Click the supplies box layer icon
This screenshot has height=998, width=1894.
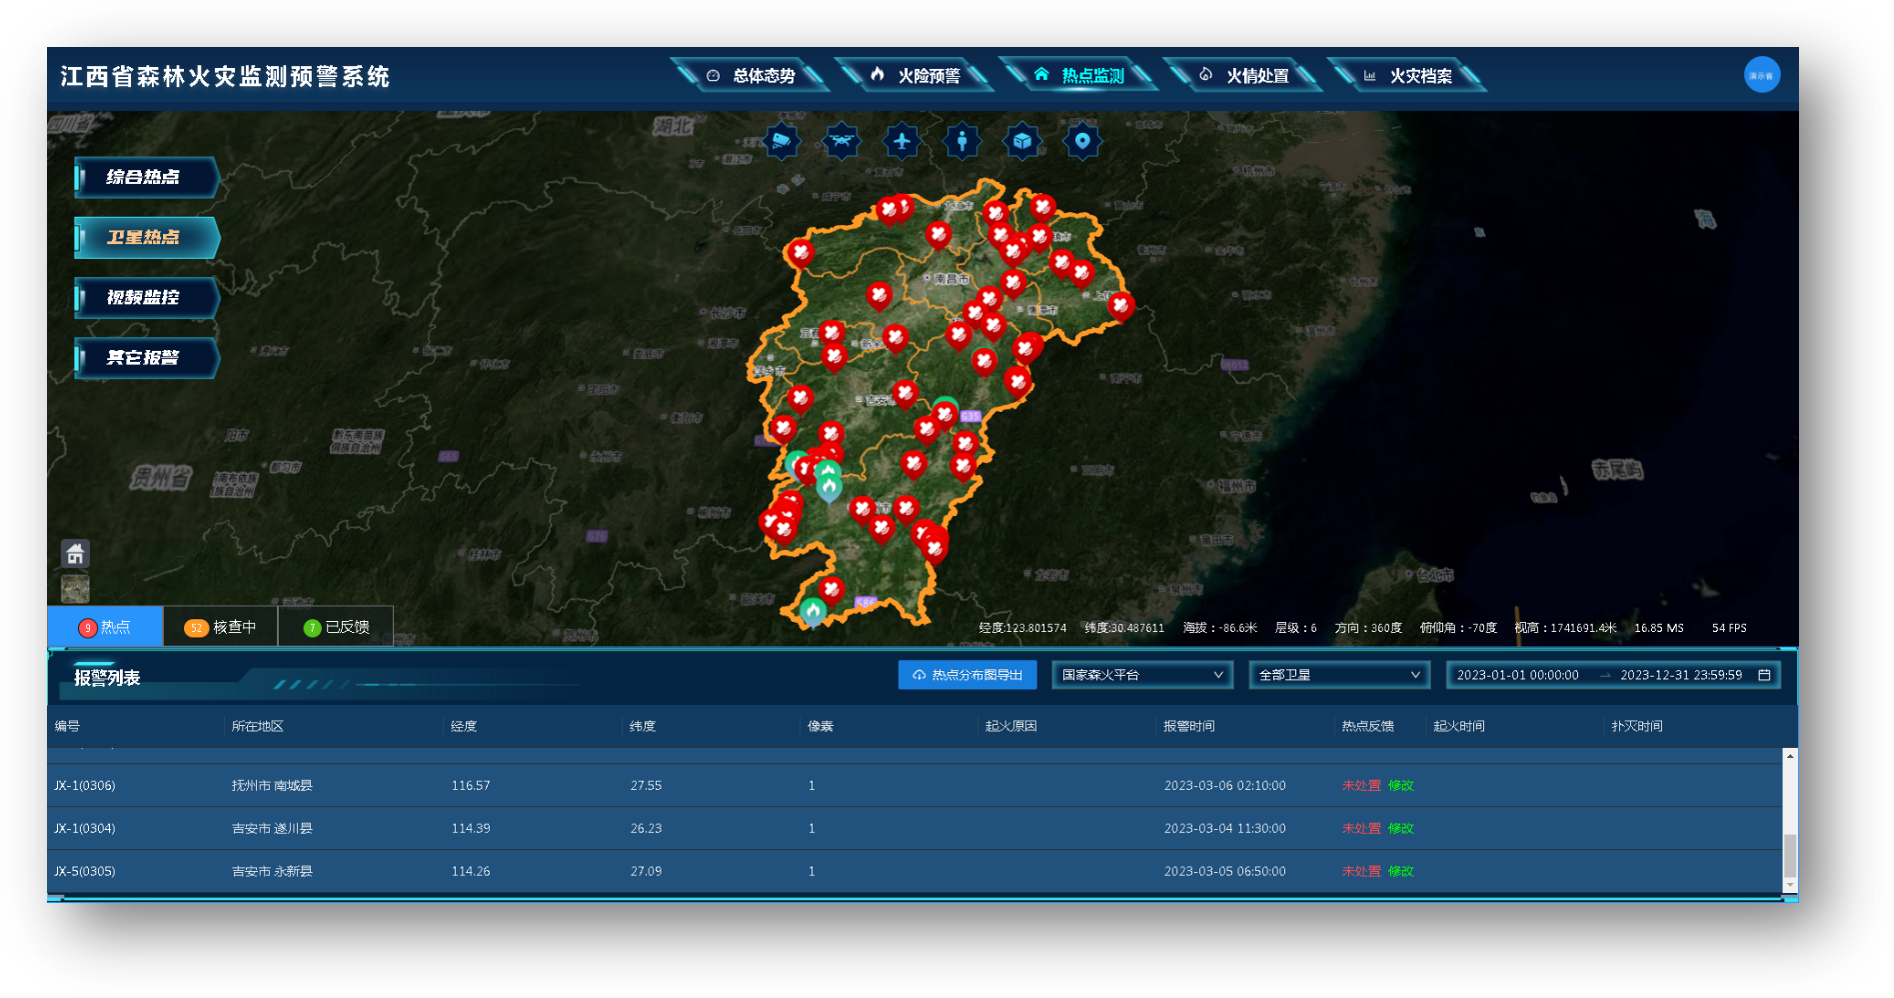click(1022, 141)
